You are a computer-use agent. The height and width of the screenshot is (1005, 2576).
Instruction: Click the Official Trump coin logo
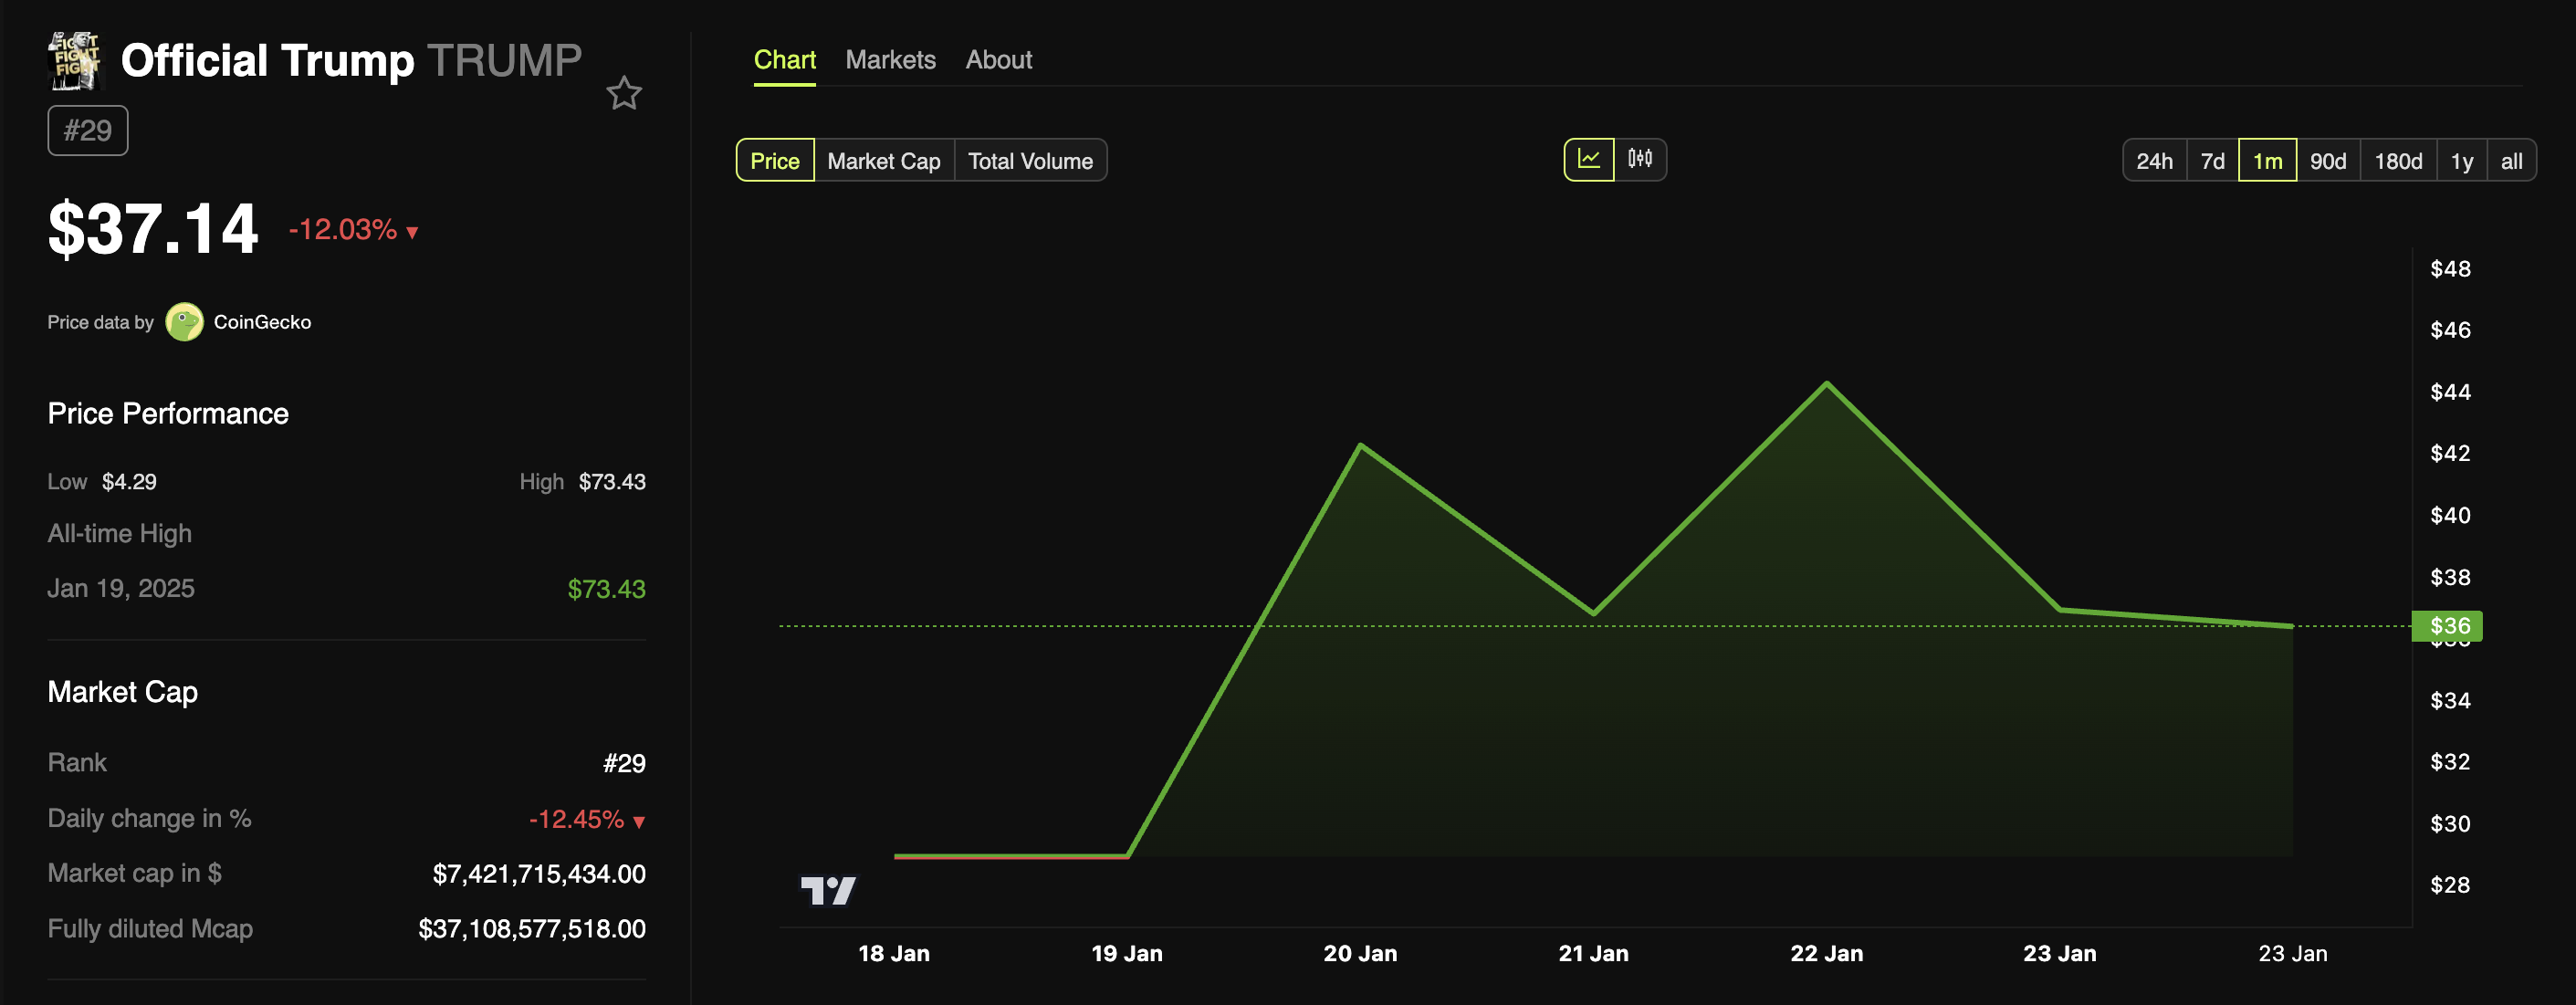click(75, 60)
